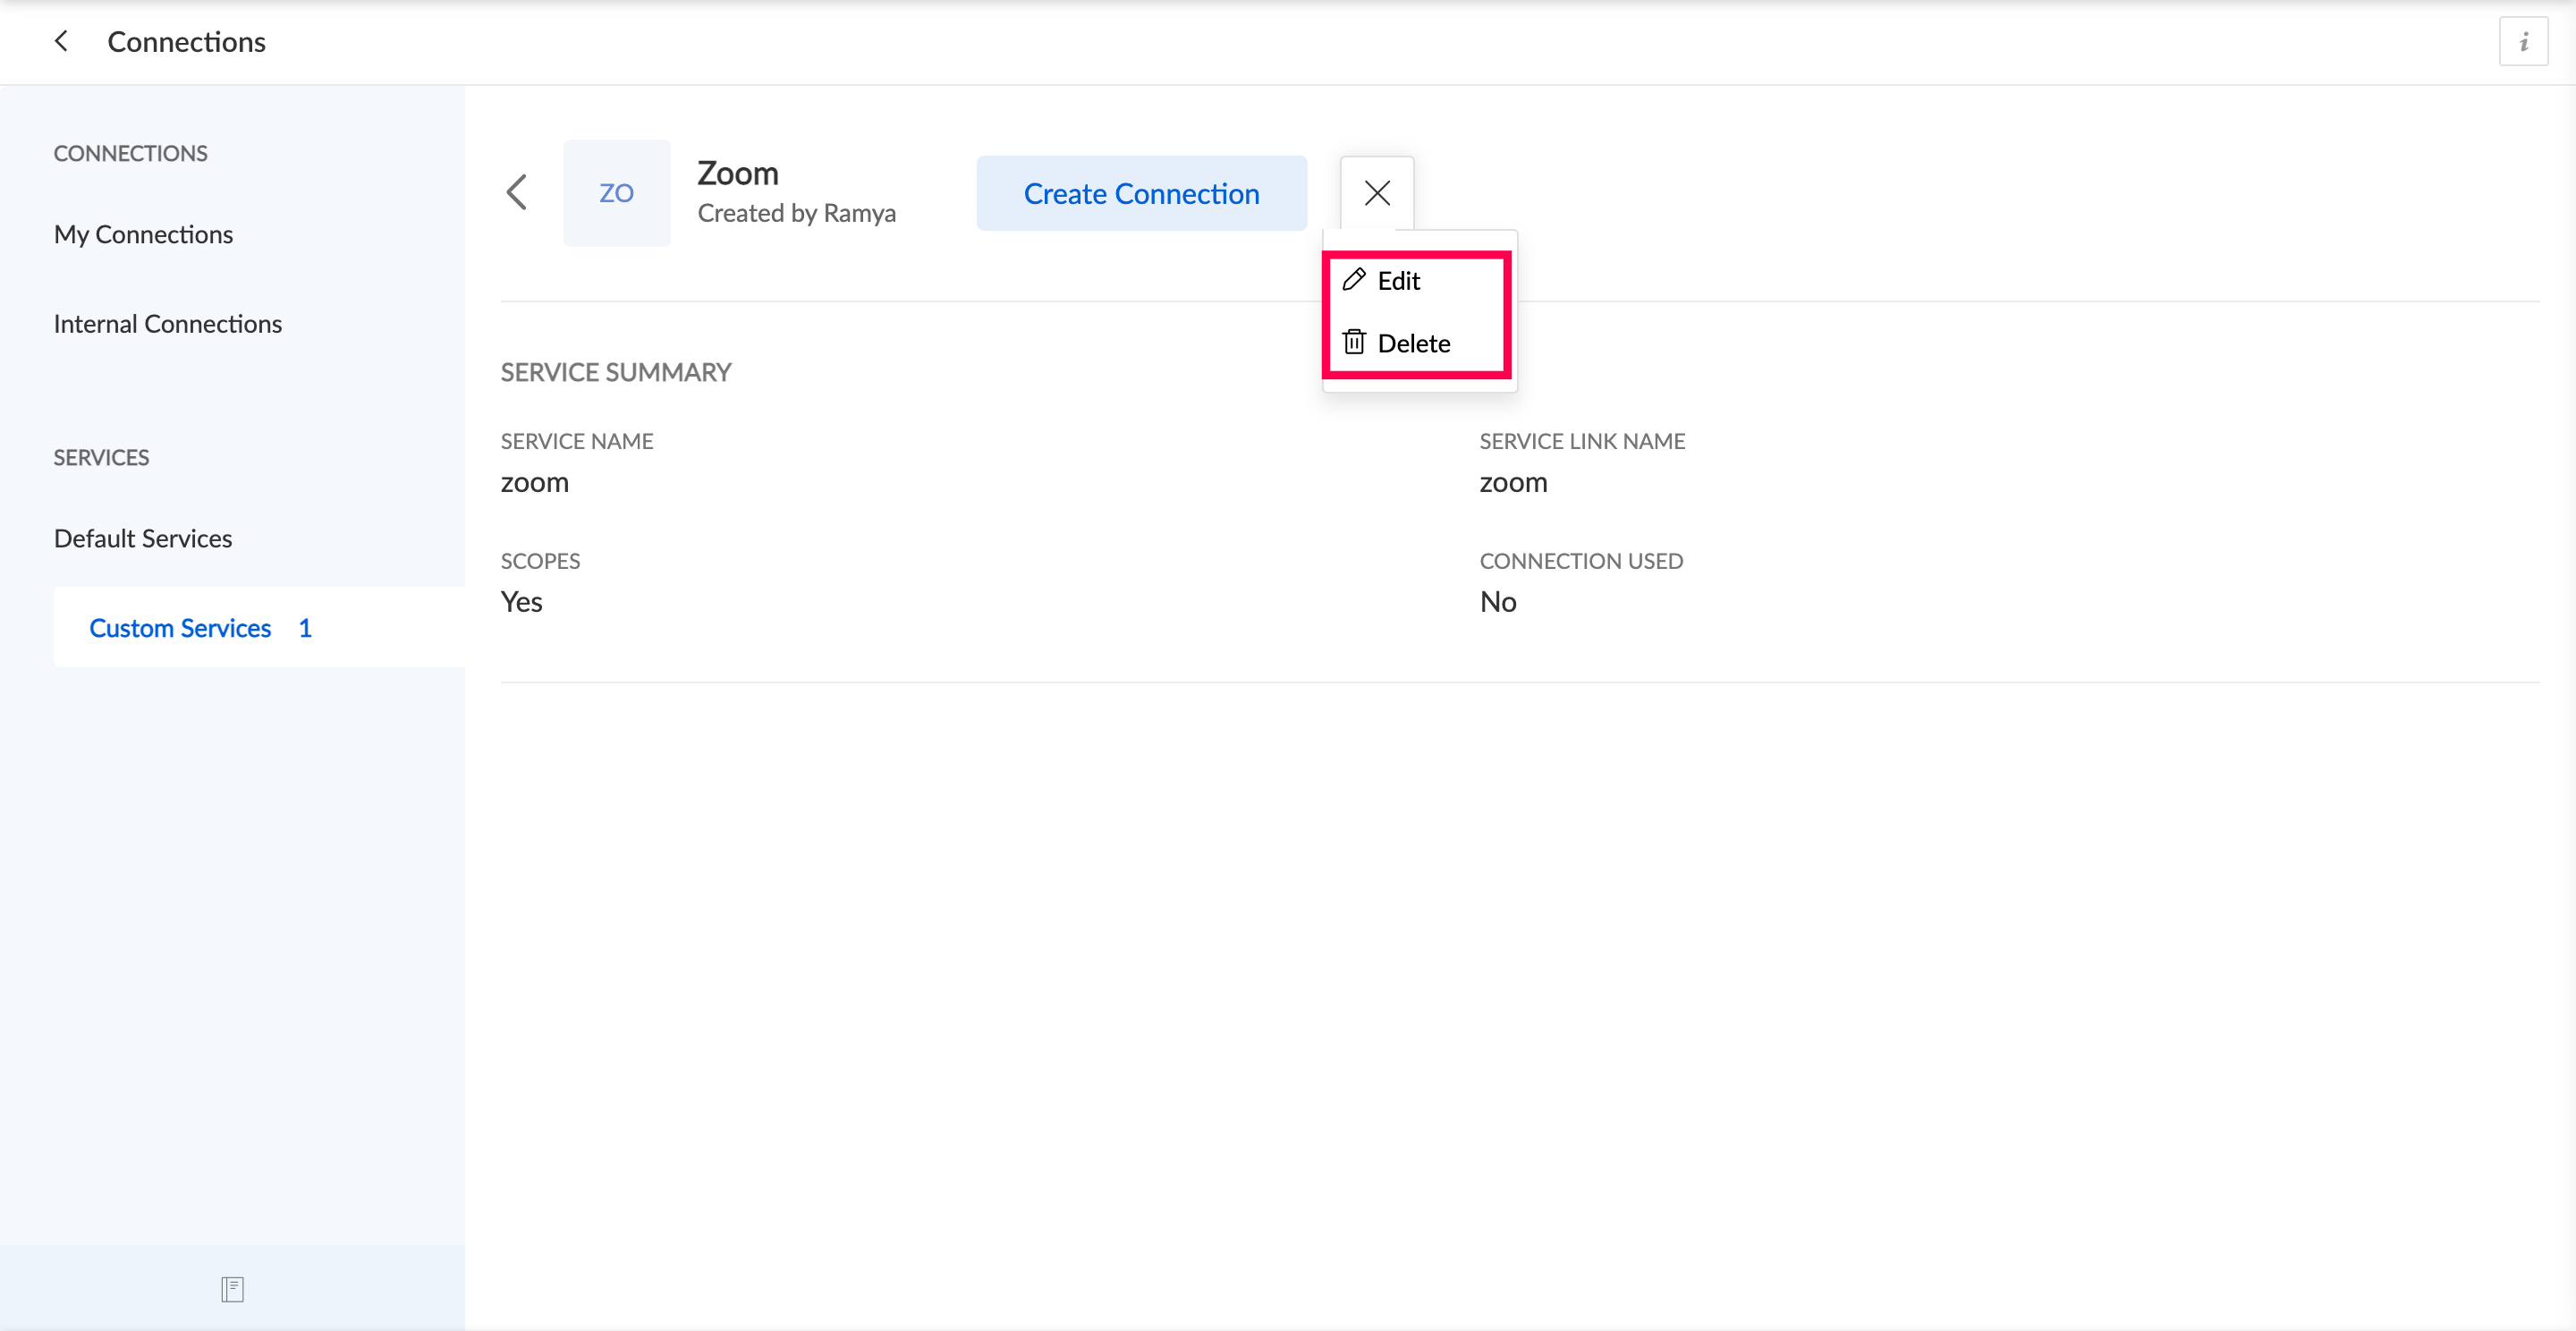Open My Connections in sidebar
This screenshot has height=1331, width=2576.
(143, 234)
